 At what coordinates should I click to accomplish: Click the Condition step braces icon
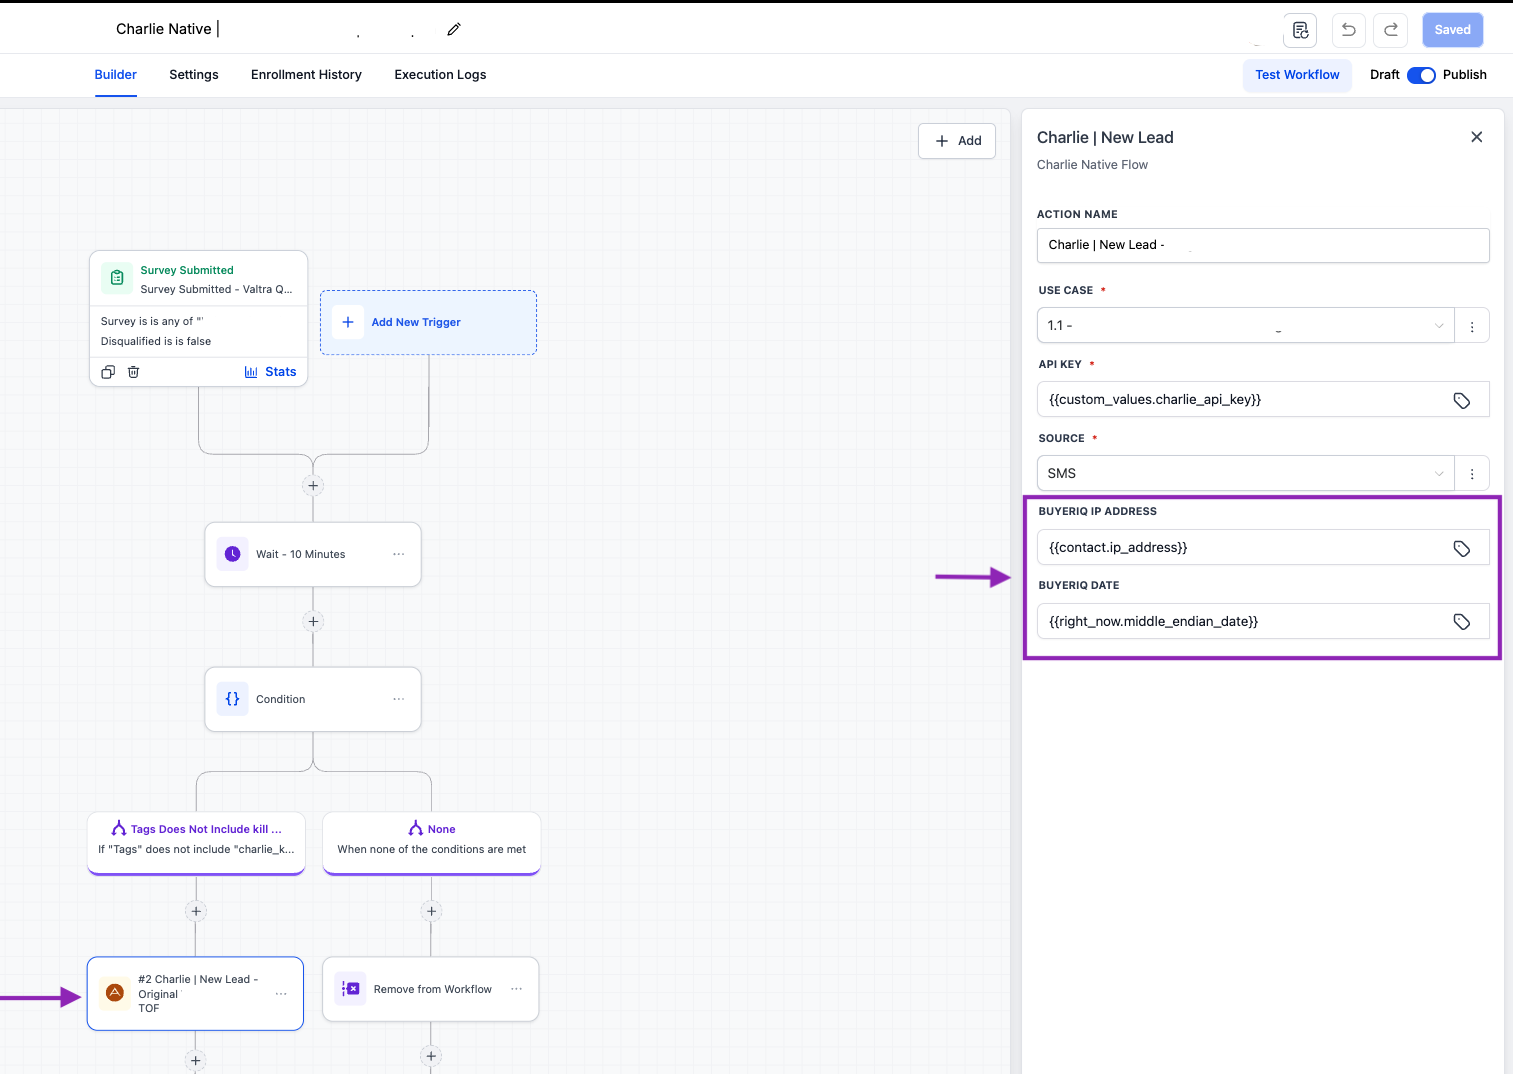point(233,699)
